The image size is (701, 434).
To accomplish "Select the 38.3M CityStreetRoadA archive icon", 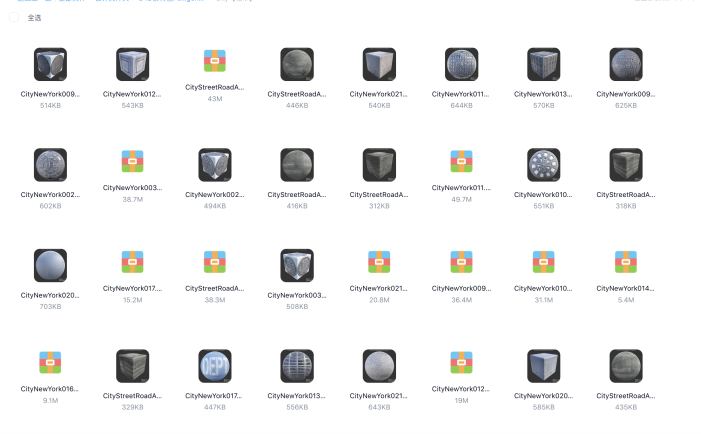I will click(x=215, y=262).
